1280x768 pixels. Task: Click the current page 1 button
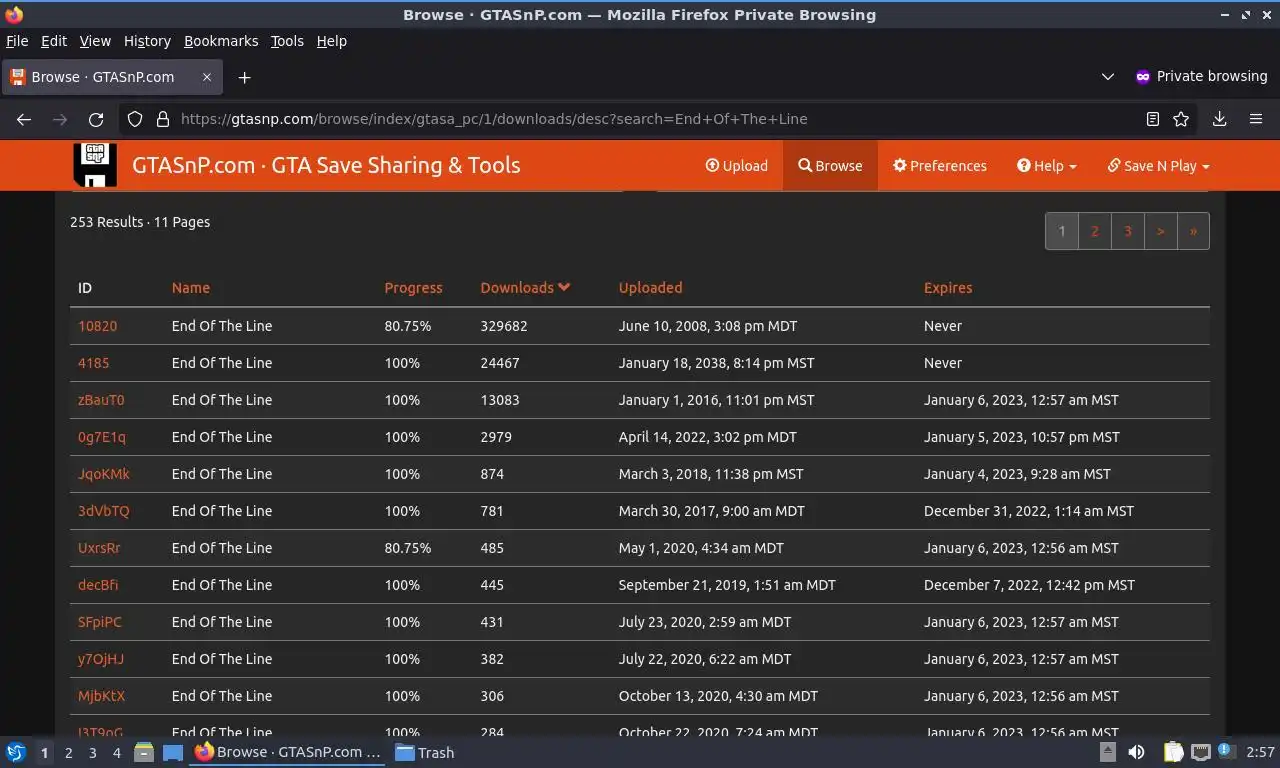click(x=1062, y=231)
